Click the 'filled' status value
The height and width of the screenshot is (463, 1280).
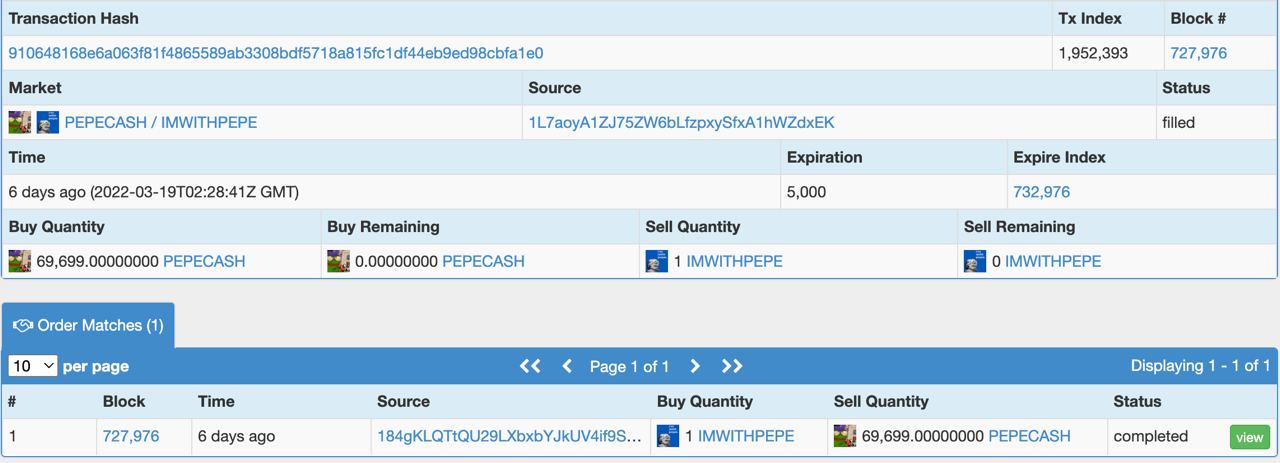(1178, 122)
